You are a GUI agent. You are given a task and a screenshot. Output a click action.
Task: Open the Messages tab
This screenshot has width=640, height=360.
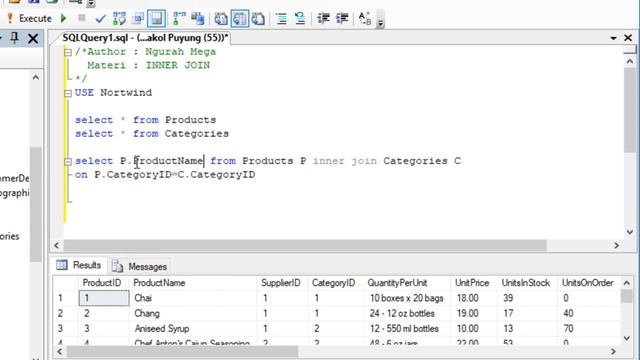[x=140, y=267]
